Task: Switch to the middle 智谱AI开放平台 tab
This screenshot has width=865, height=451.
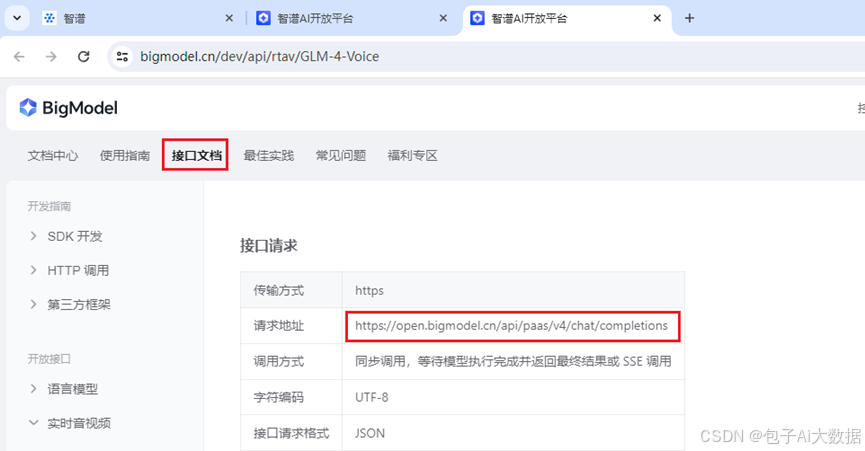Action: [x=352, y=18]
